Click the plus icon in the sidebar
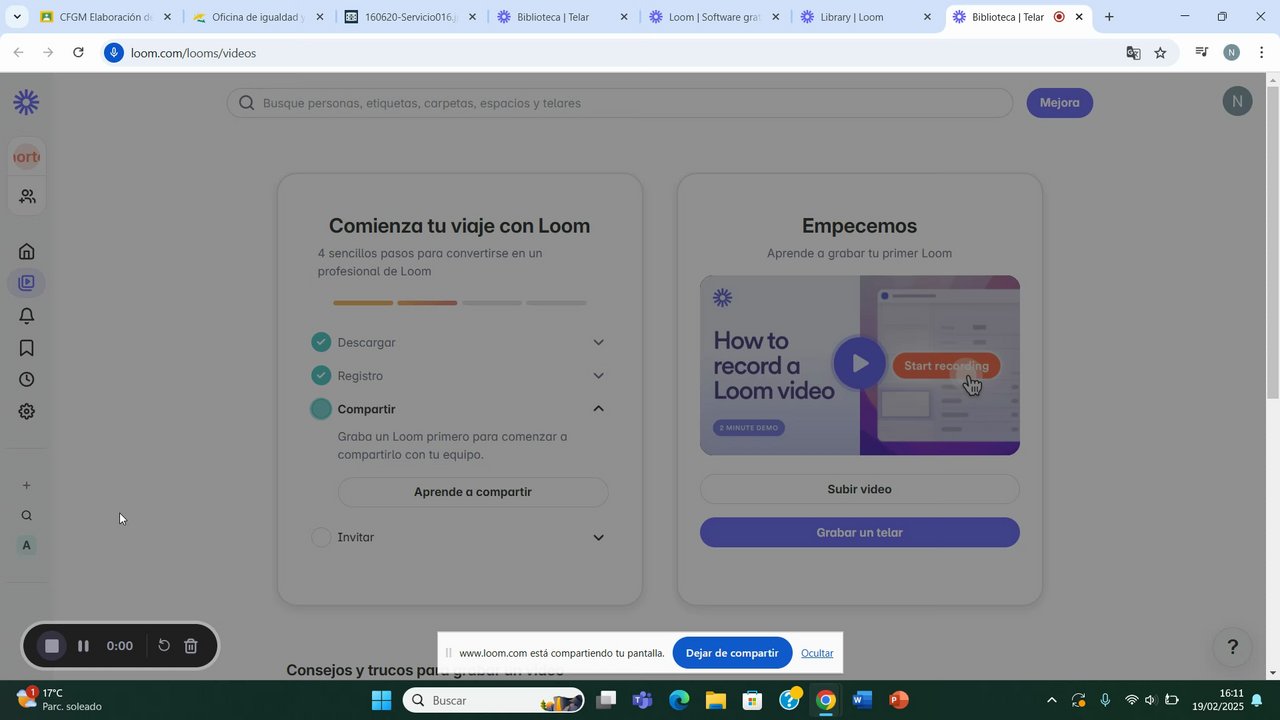Image resolution: width=1280 pixels, height=720 pixels. (x=27, y=486)
